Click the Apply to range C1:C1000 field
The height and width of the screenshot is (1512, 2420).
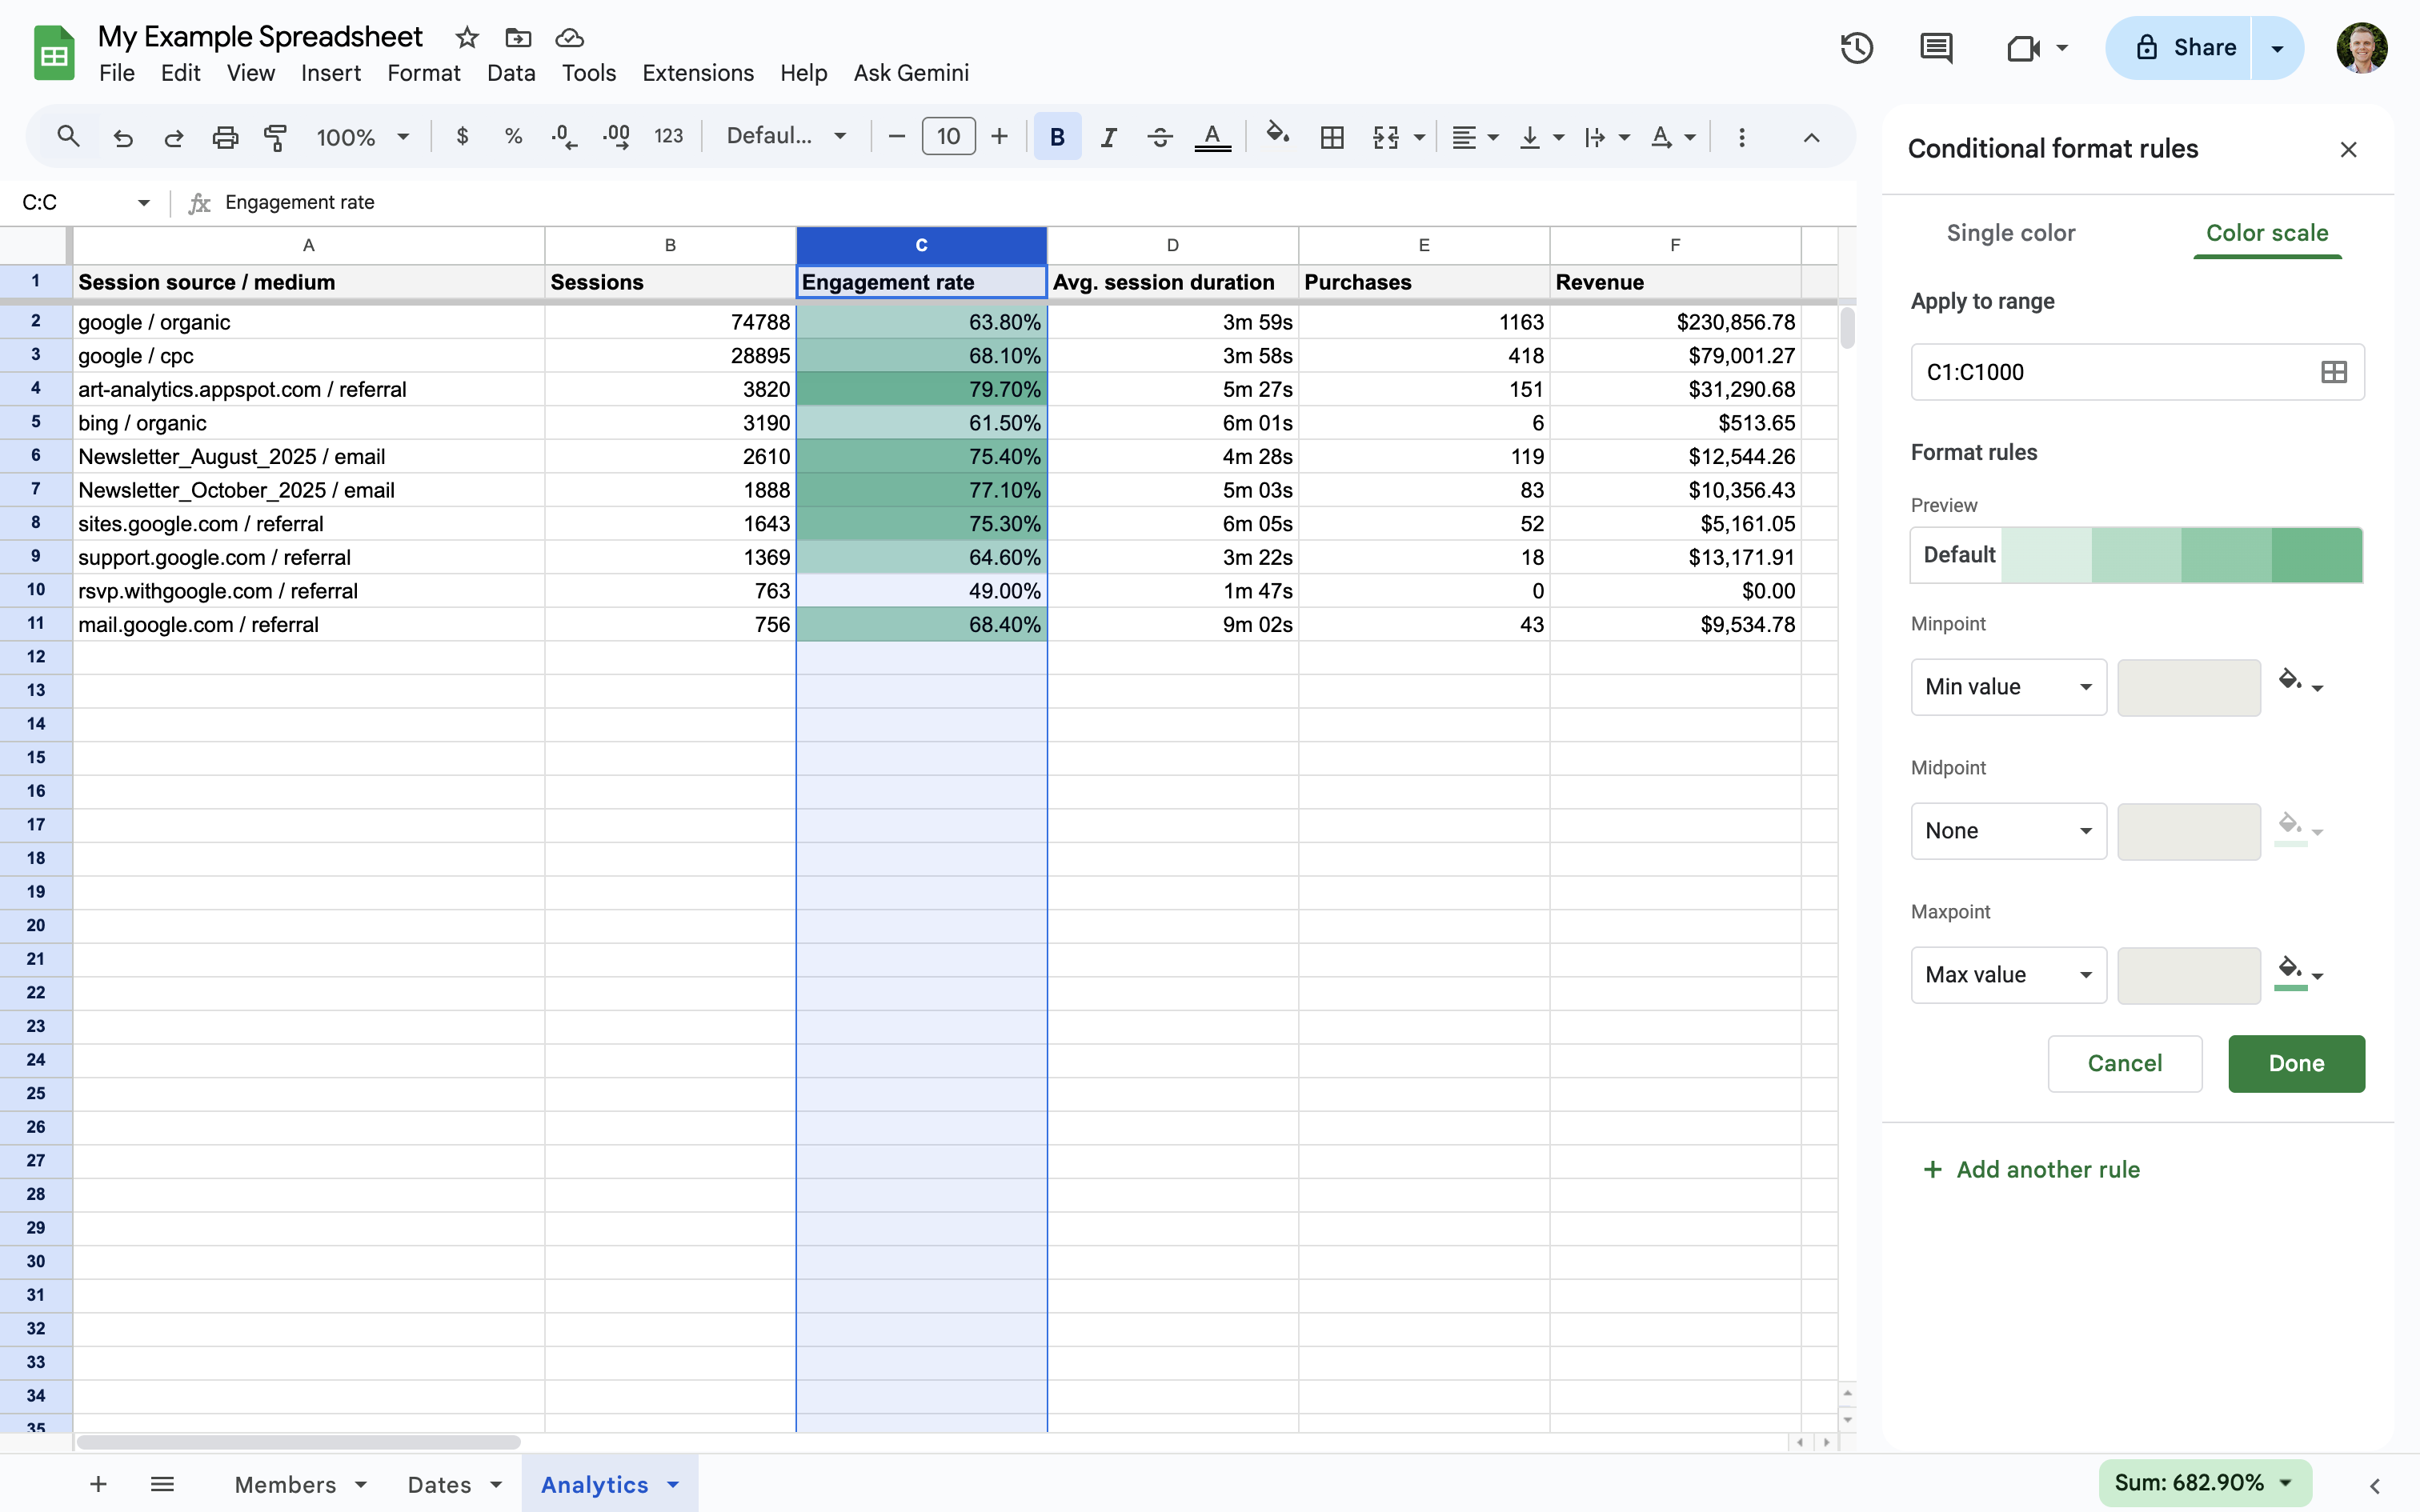(2110, 372)
